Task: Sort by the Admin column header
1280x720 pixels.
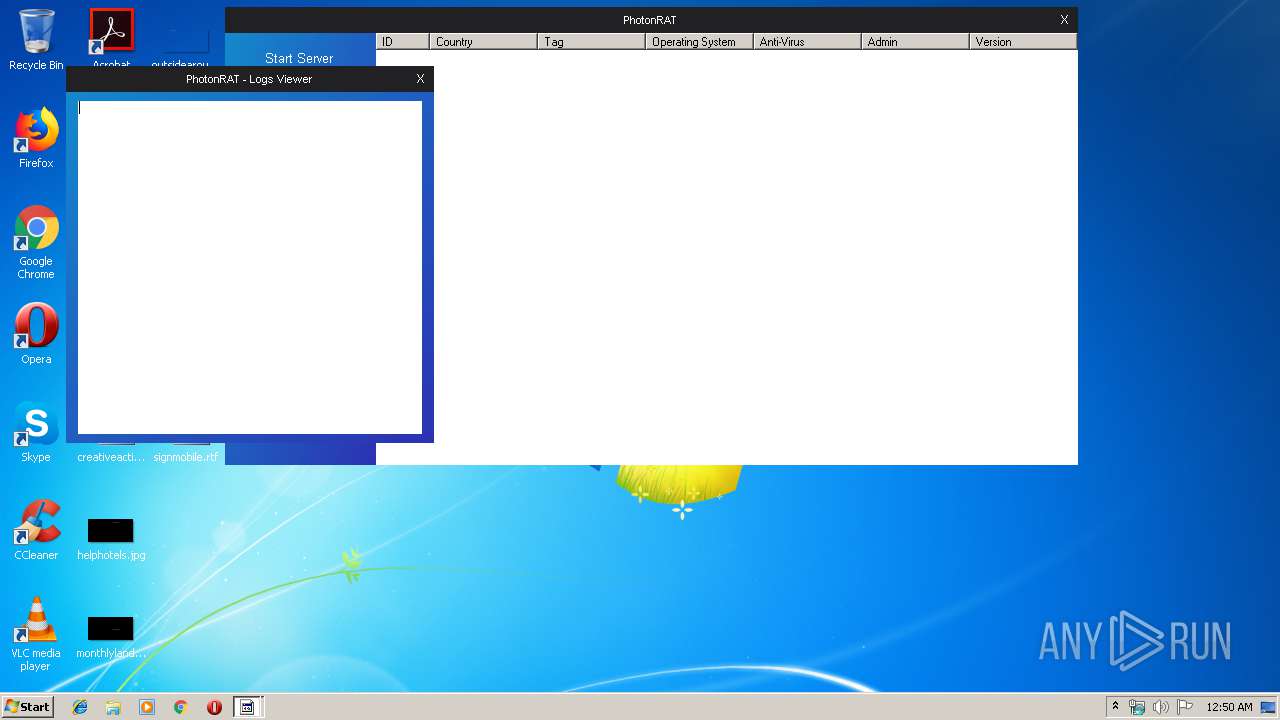Action: pyautogui.click(x=916, y=42)
